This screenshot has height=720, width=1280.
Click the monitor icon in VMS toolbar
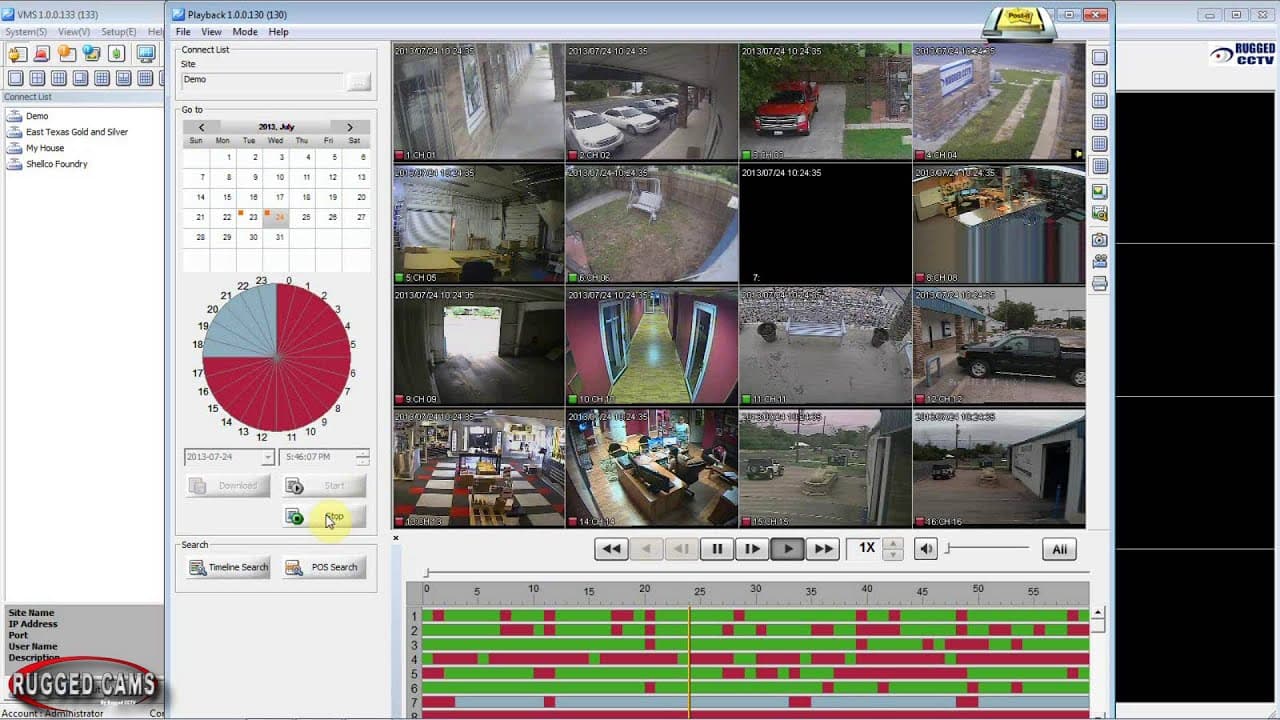point(146,53)
